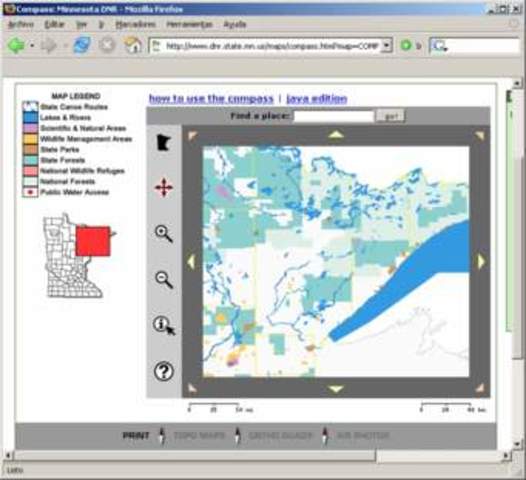The image size is (526, 480).
Task: Pan map south with bottom arrow
Action: click(x=336, y=389)
